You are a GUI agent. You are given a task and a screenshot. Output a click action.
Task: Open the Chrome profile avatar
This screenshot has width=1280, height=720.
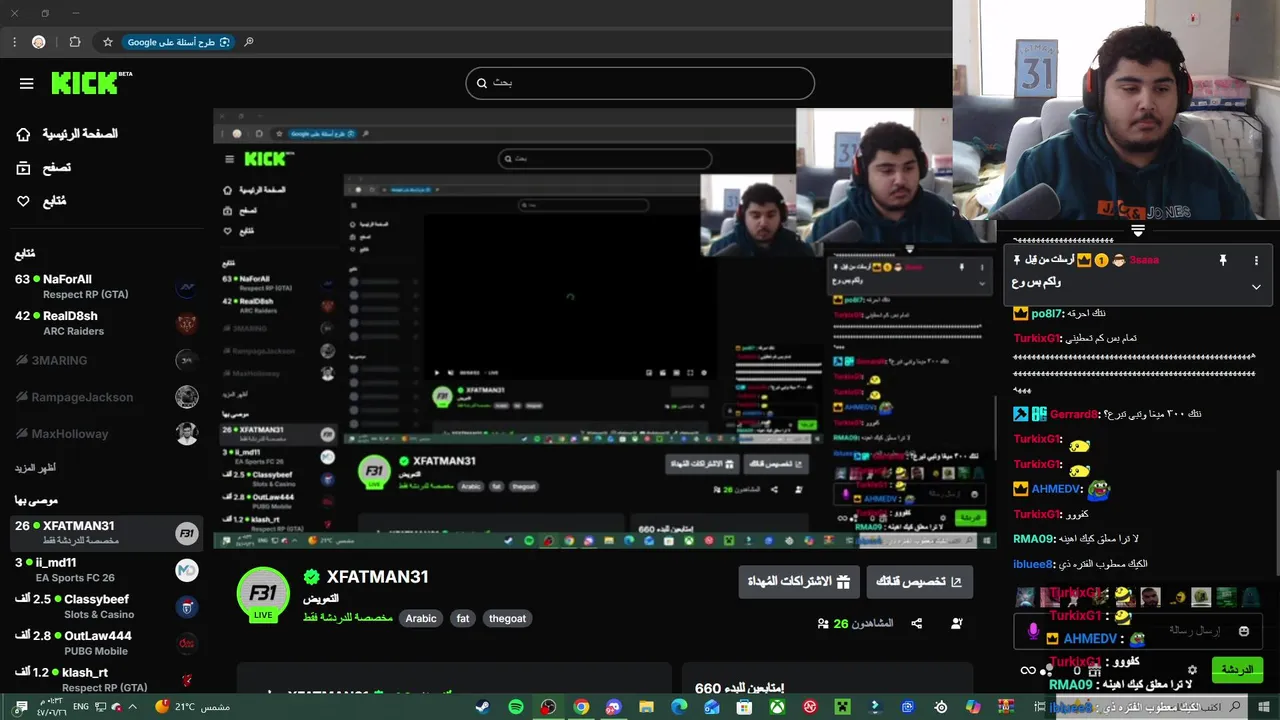(39, 42)
